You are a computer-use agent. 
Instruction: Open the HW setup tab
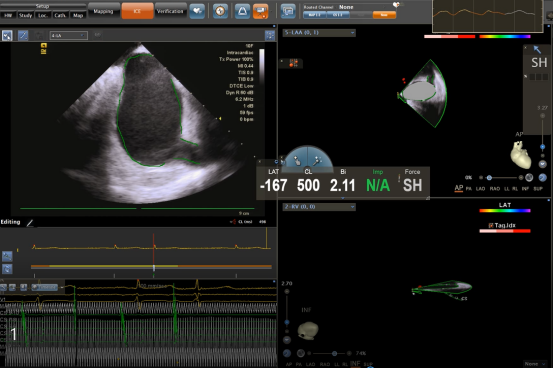point(7,16)
